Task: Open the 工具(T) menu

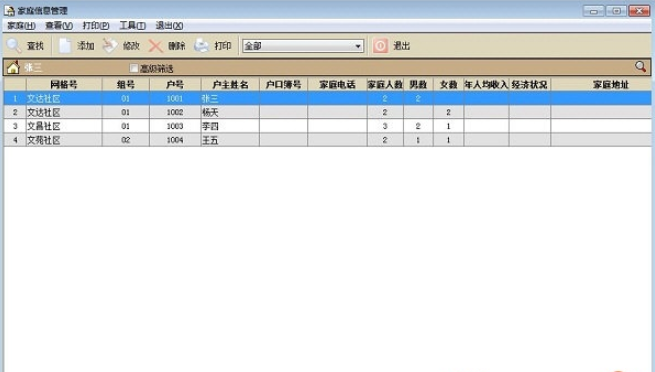Action: coord(132,26)
